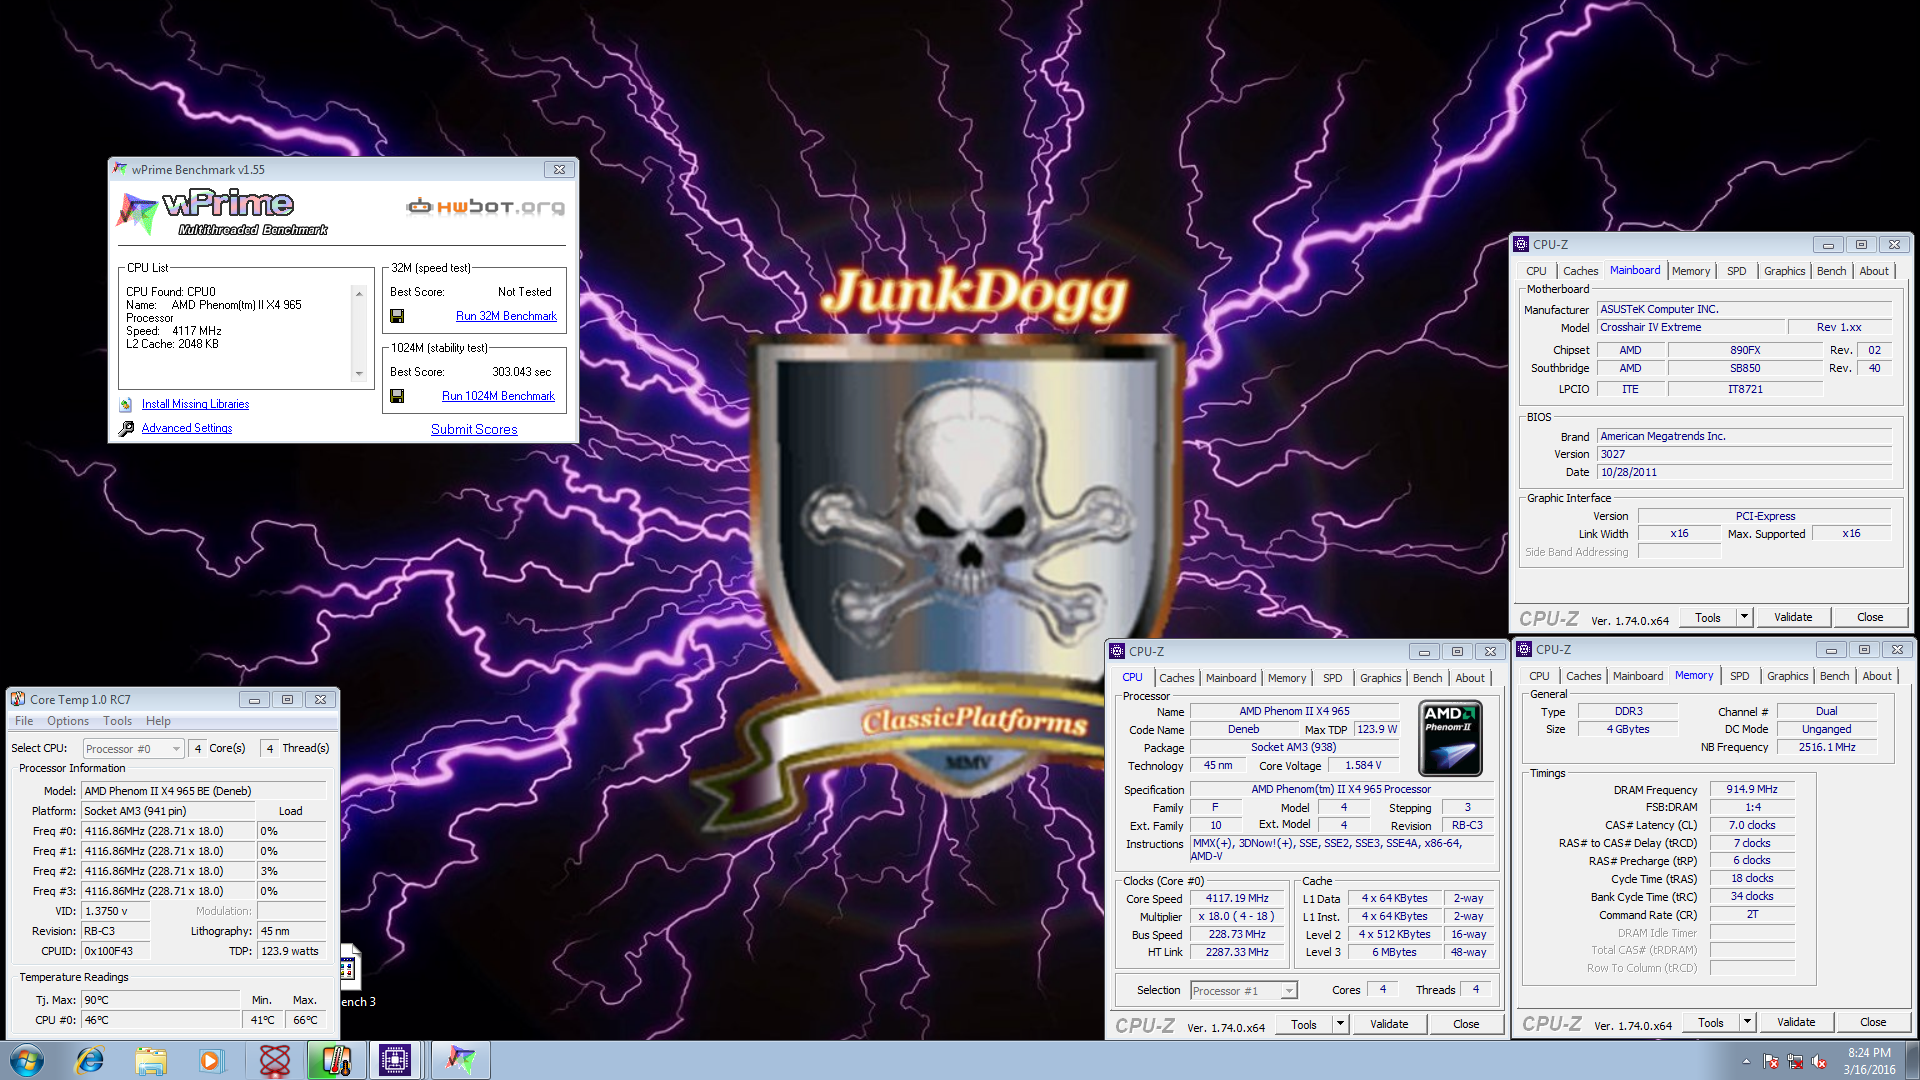Screen dimensions: 1920x1080
Task: Open the desktop file icon beside Core Temp
Action: tap(349, 968)
